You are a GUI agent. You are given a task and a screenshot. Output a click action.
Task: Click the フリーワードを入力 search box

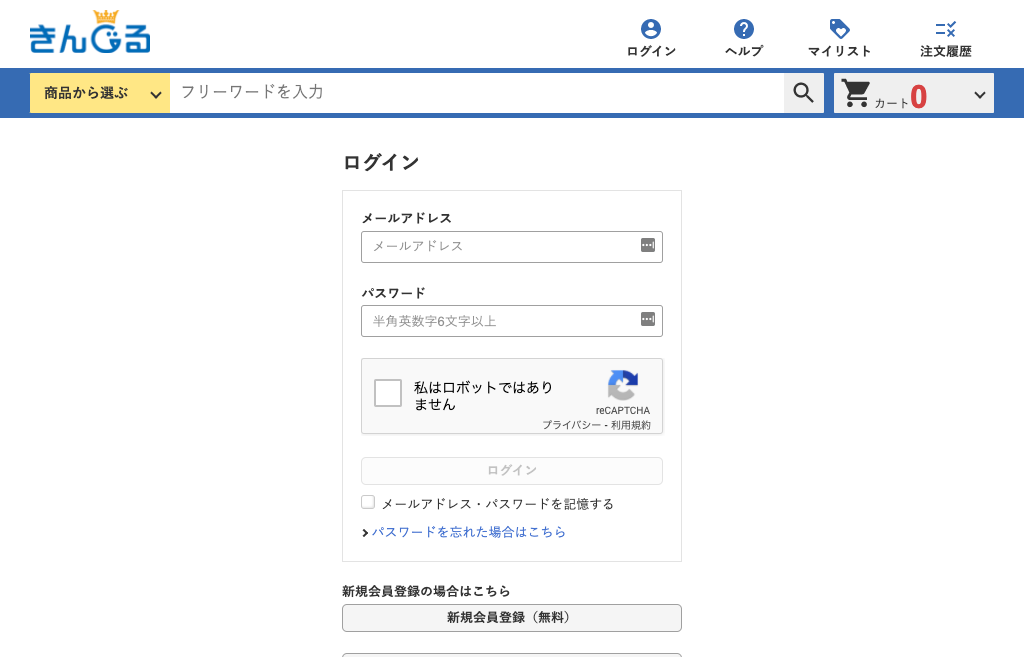pyautogui.click(x=476, y=93)
